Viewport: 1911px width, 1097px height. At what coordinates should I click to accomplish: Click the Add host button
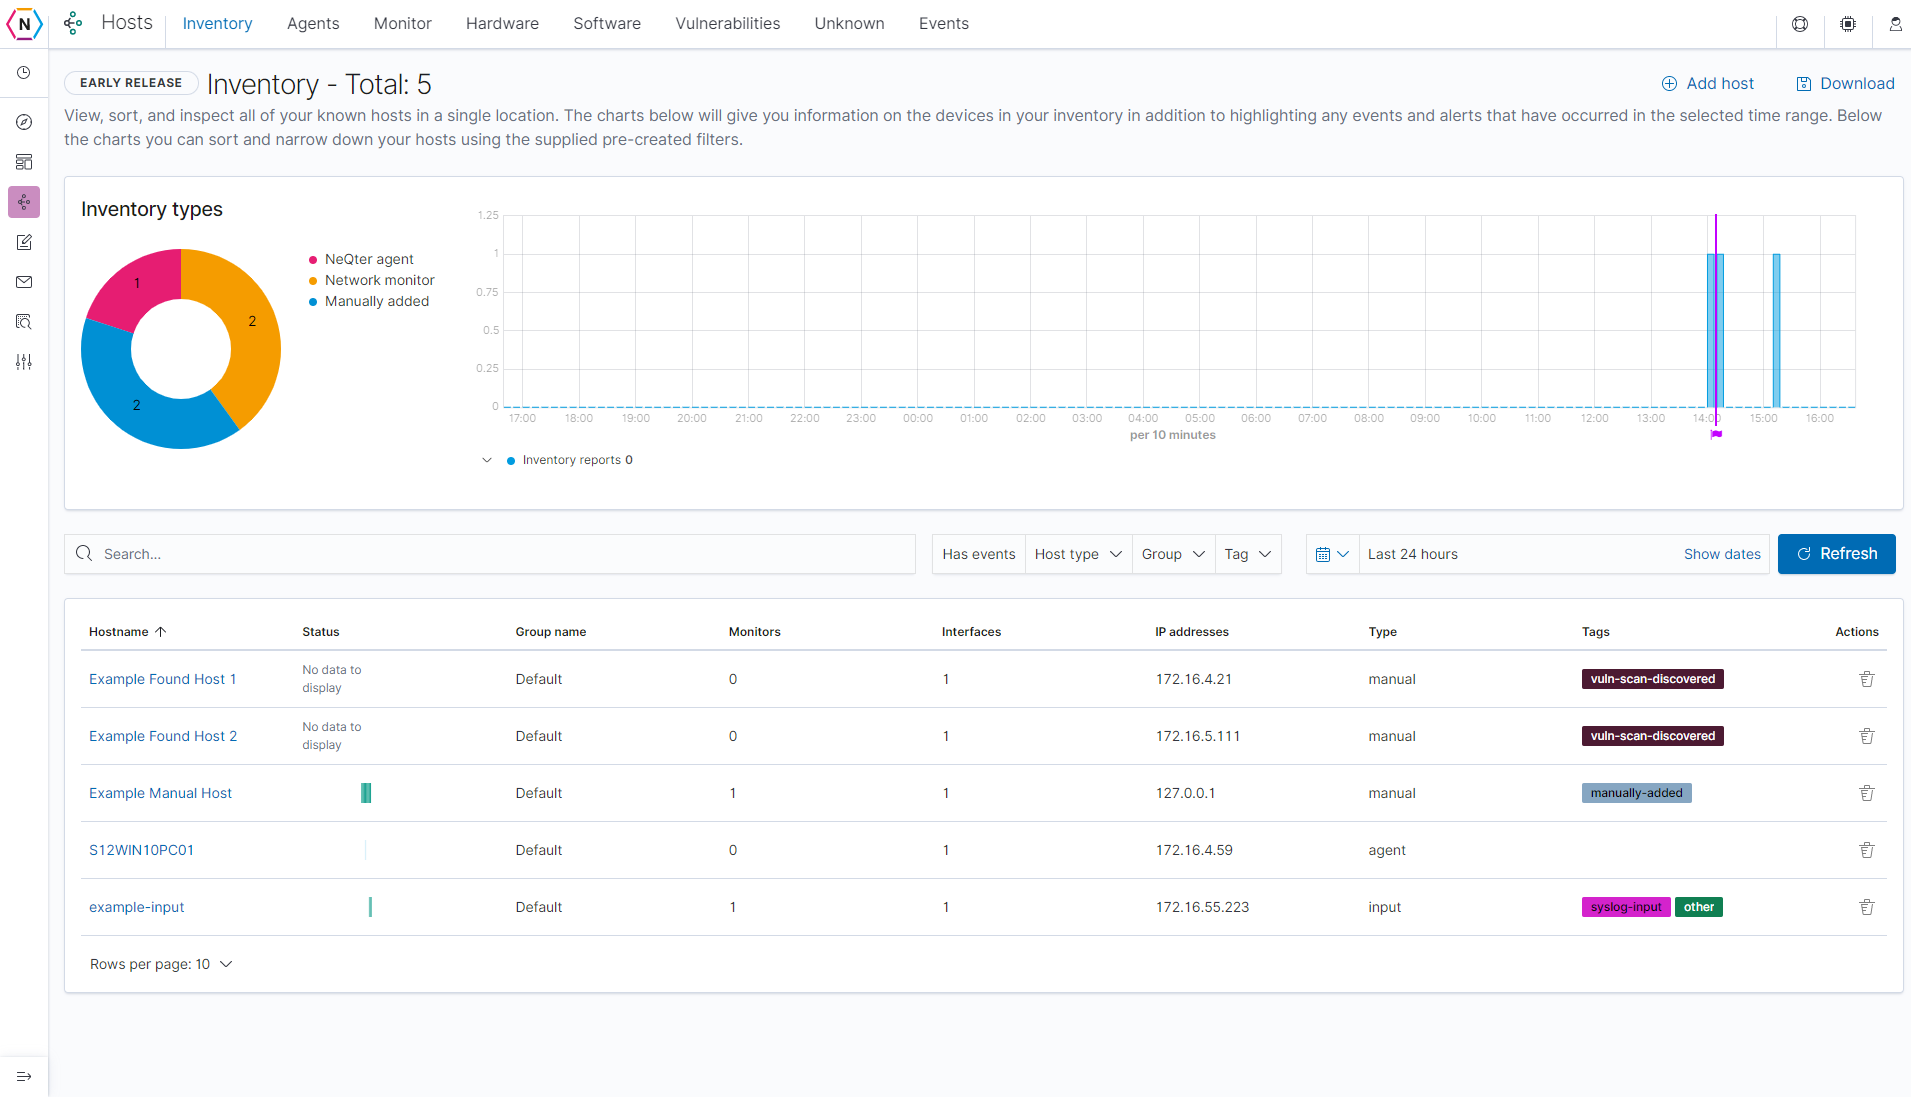1708,84
